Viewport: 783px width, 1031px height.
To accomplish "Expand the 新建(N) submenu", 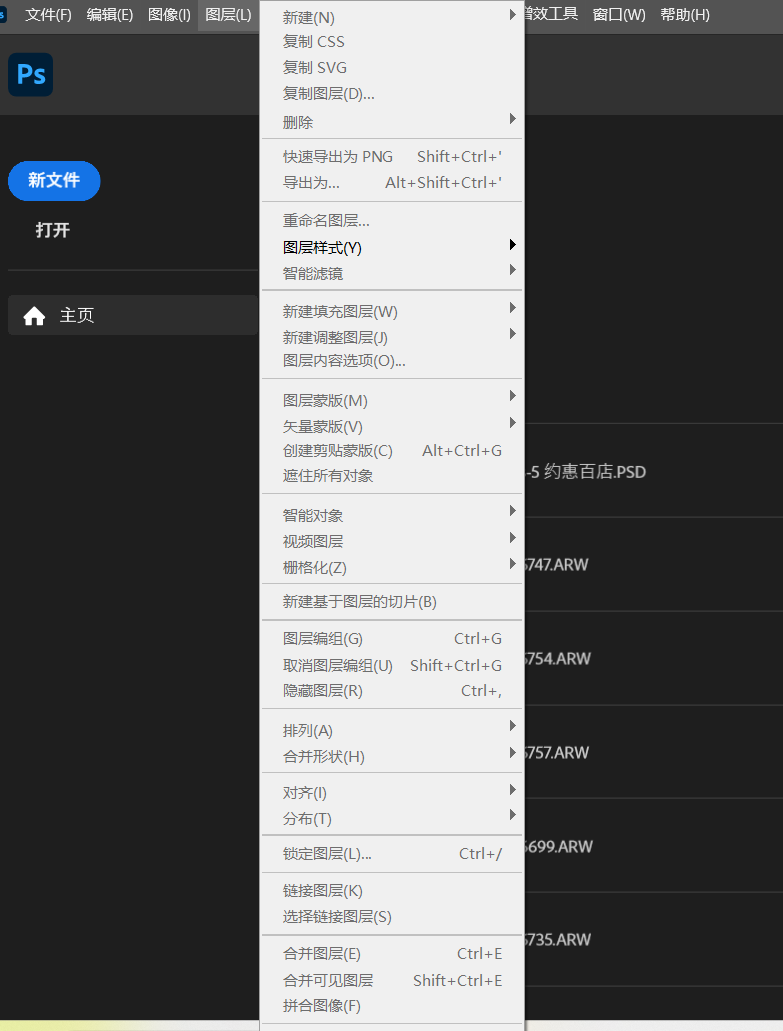I will [x=392, y=17].
